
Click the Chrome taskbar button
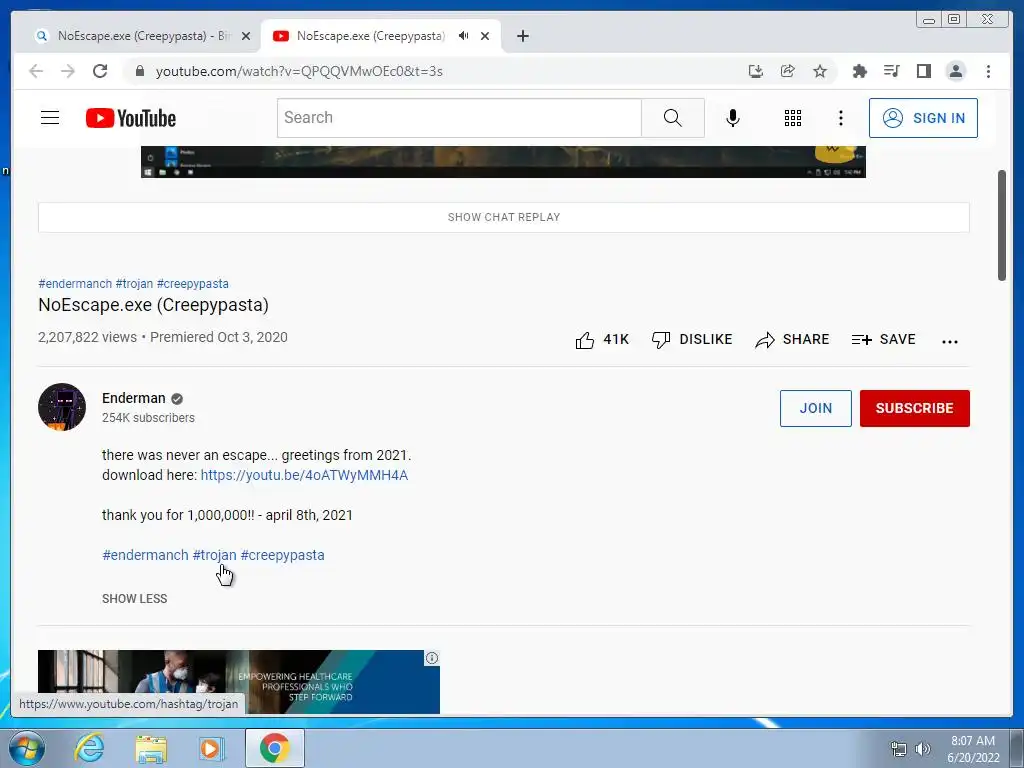(275, 748)
